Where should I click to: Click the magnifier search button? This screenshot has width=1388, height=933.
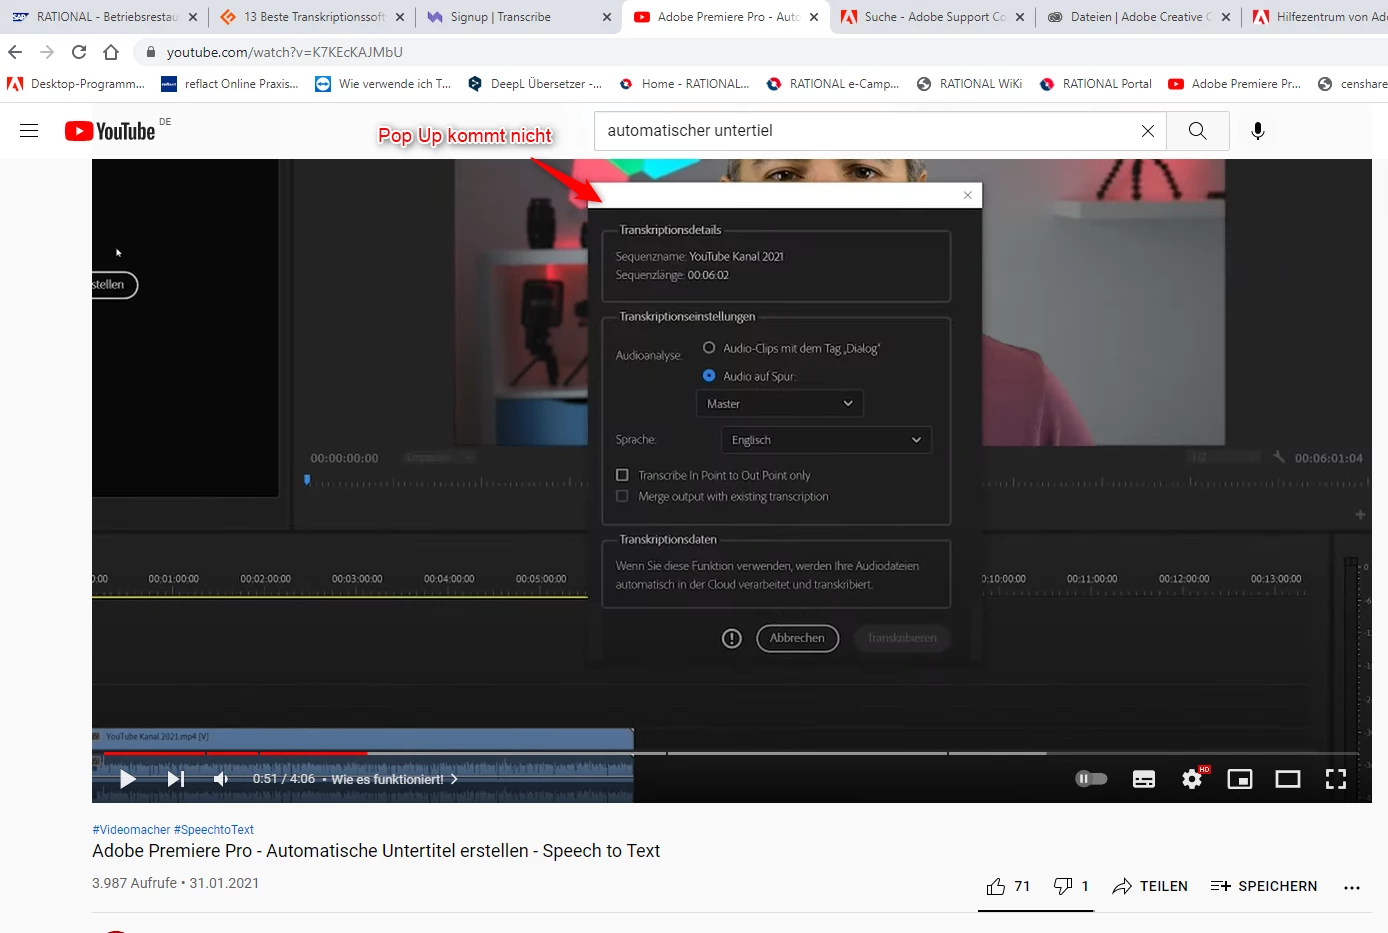[x=1198, y=131]
